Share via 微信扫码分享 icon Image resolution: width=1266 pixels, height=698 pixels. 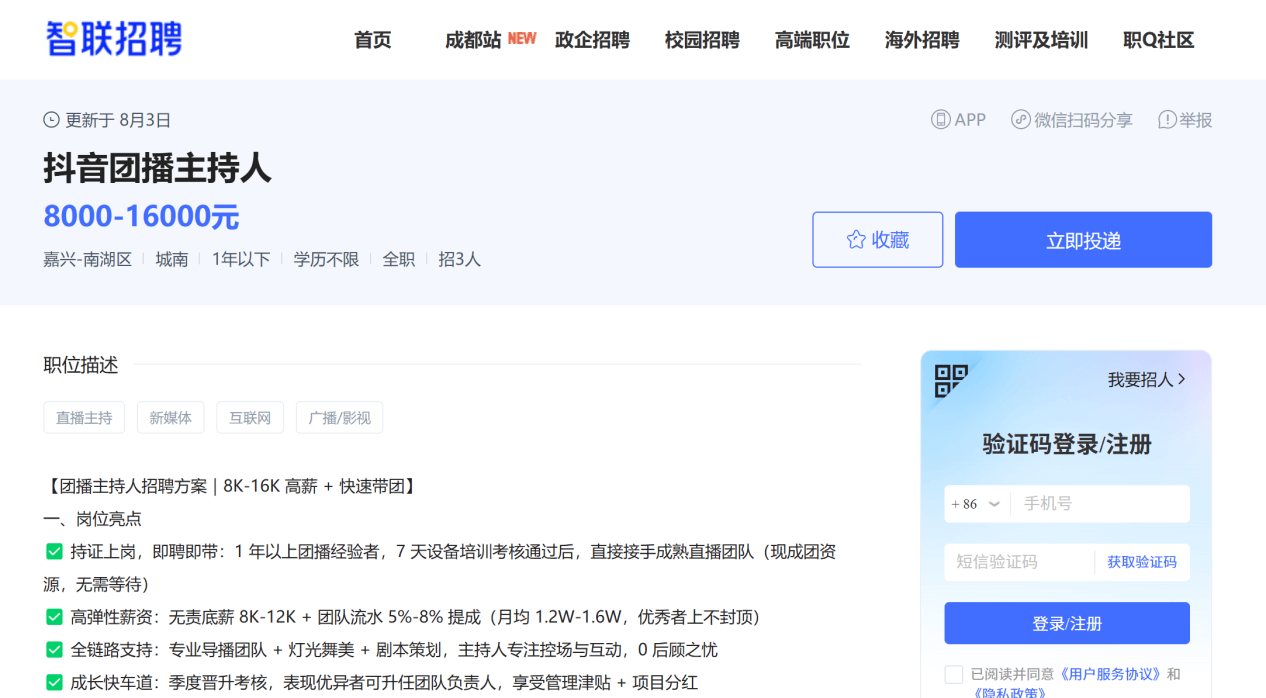[1020, 120]
